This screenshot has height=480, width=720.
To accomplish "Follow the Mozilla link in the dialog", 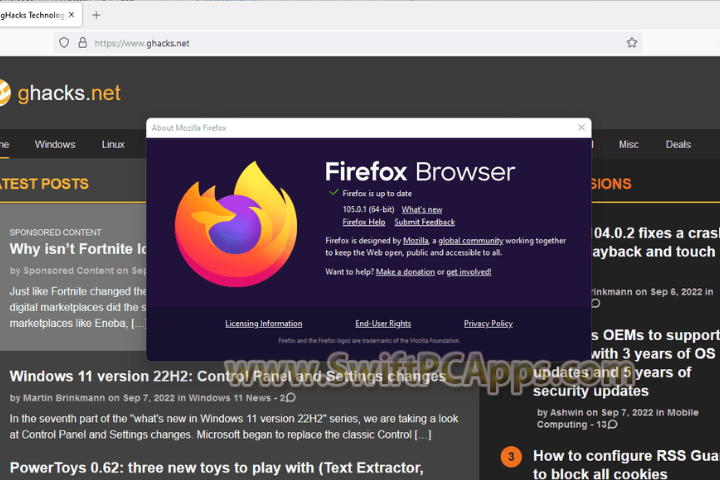I will click(416, 241).
